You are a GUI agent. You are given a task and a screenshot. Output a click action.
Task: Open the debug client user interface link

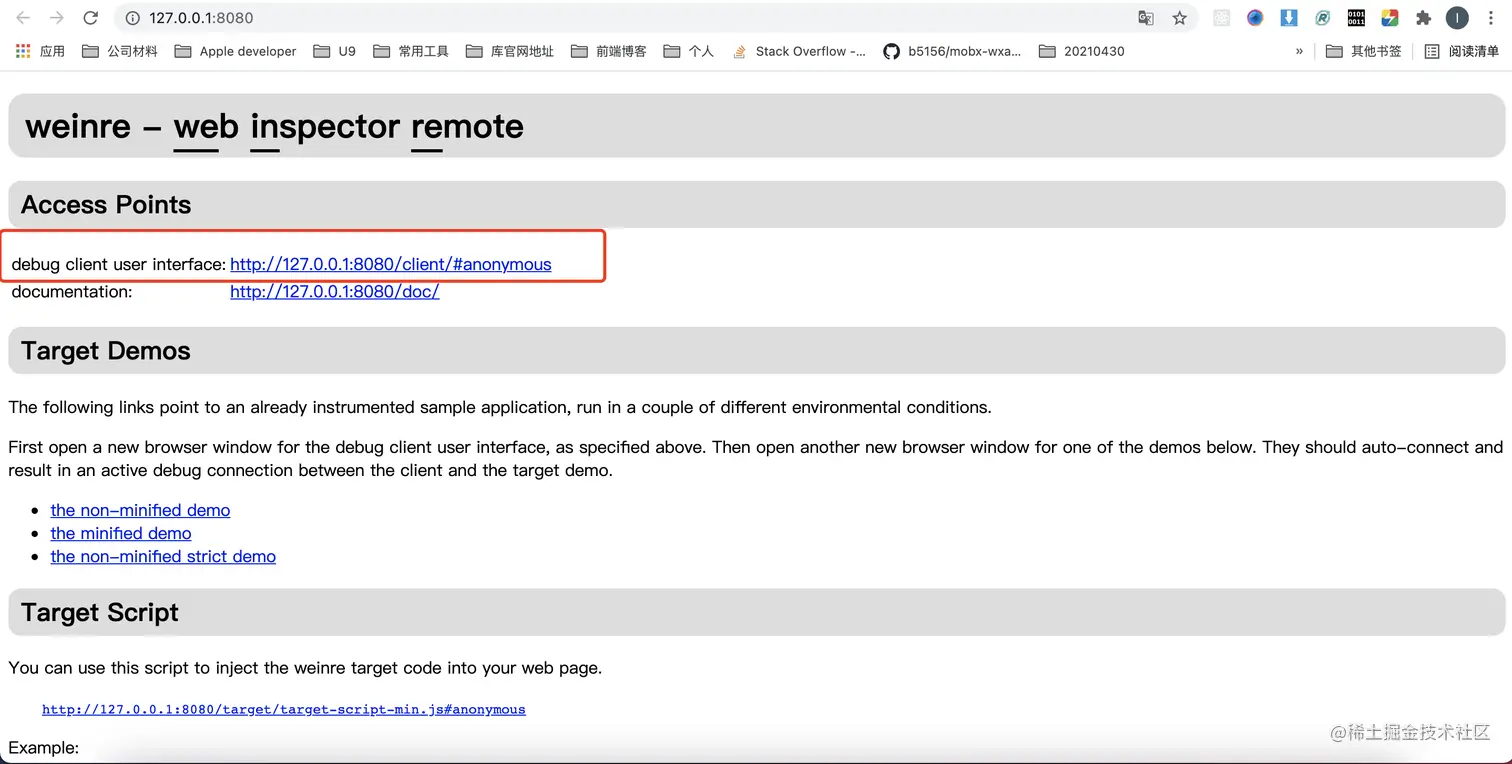[391, 264]
